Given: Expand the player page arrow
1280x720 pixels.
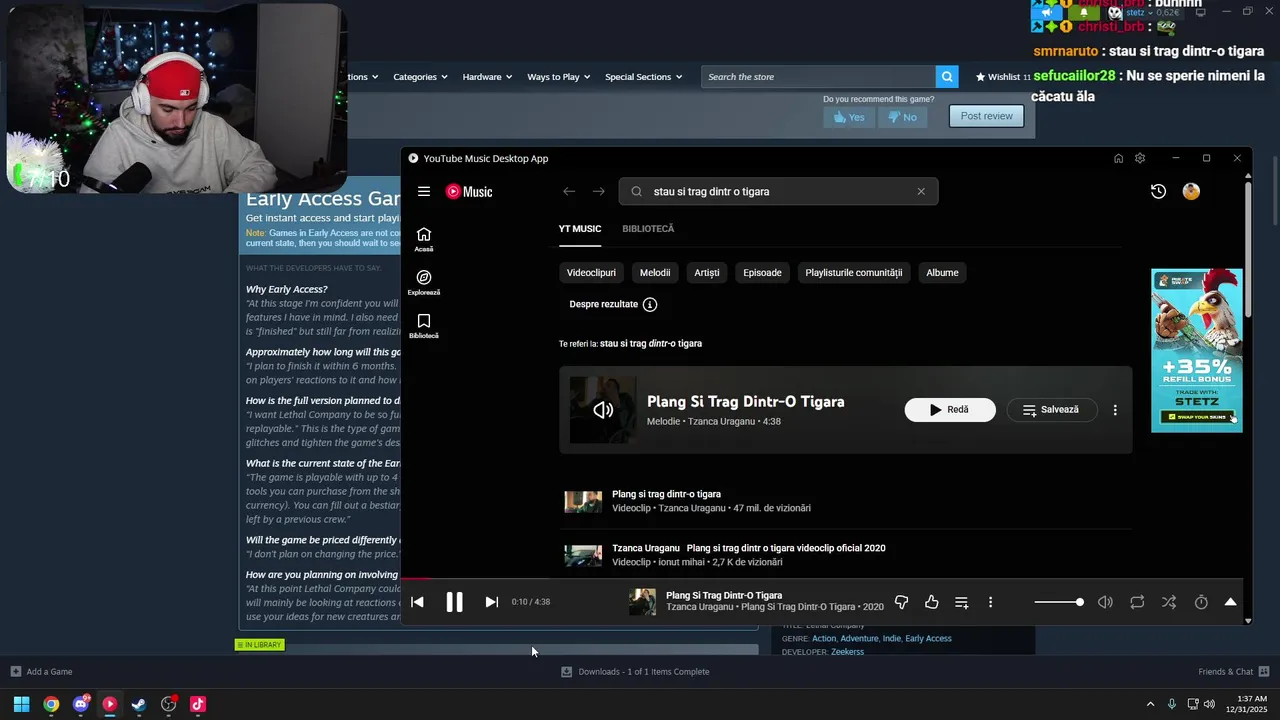Looking at the screenshot, I should [x=1231, y=602].
